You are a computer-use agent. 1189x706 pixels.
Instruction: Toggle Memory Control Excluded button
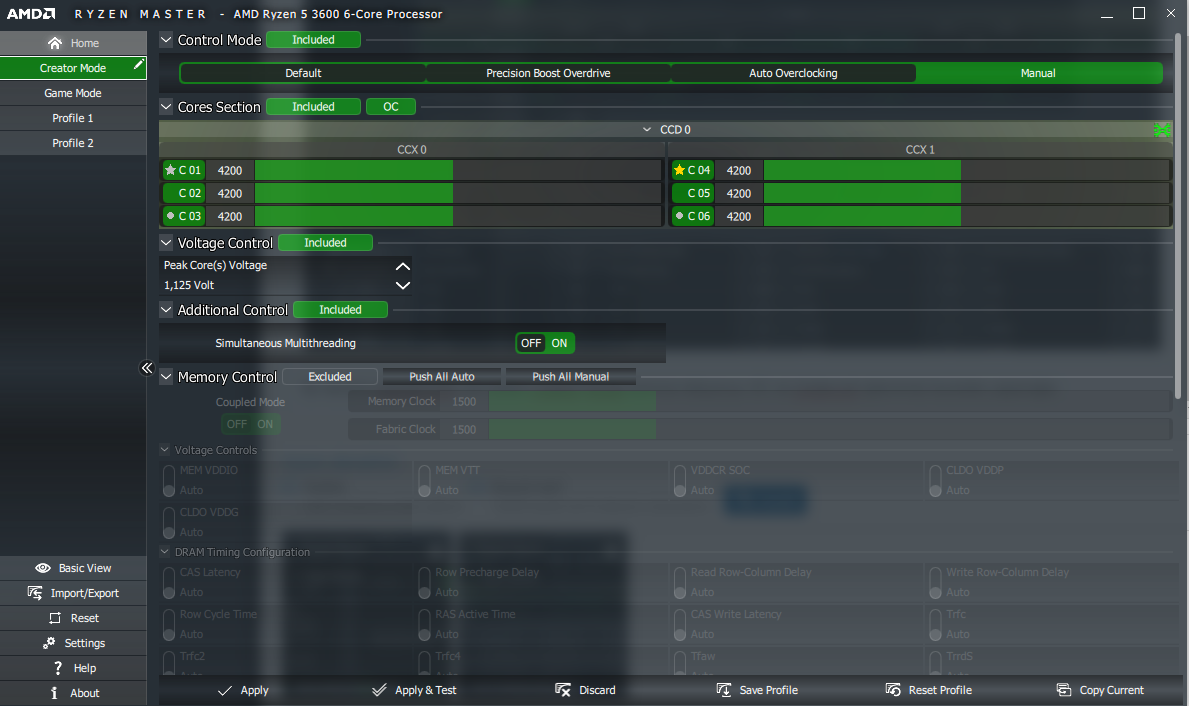330,377
